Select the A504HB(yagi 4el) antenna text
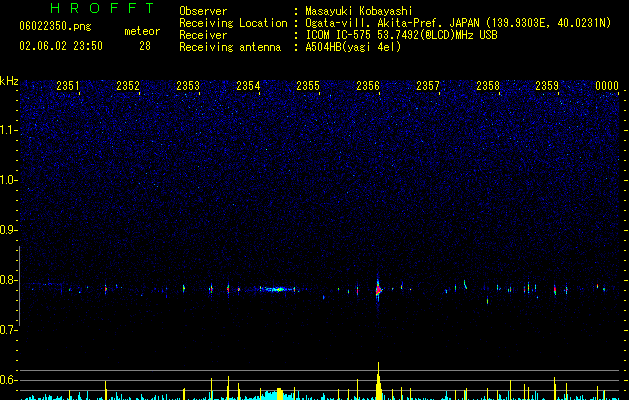629x400 pixels. click(353, 47)
